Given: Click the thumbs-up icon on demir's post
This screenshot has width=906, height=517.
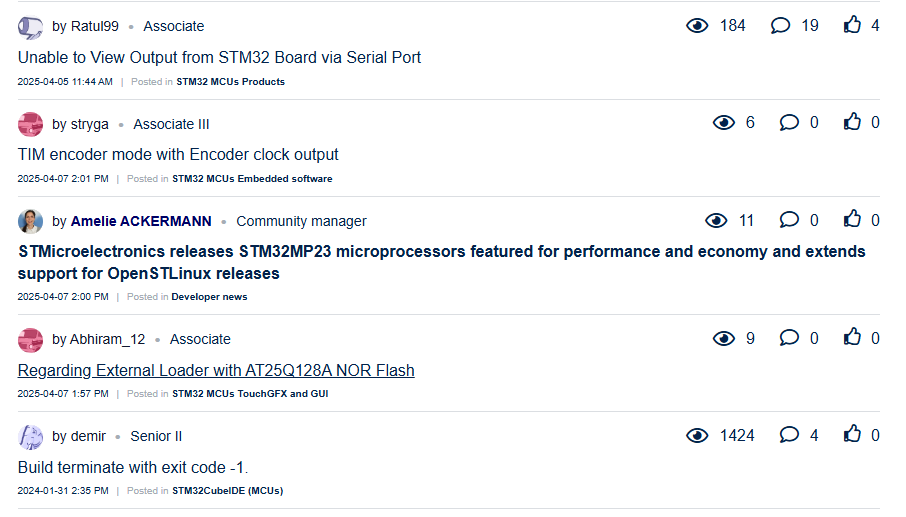Looking at the screenshot, I should tap(852, 434).
